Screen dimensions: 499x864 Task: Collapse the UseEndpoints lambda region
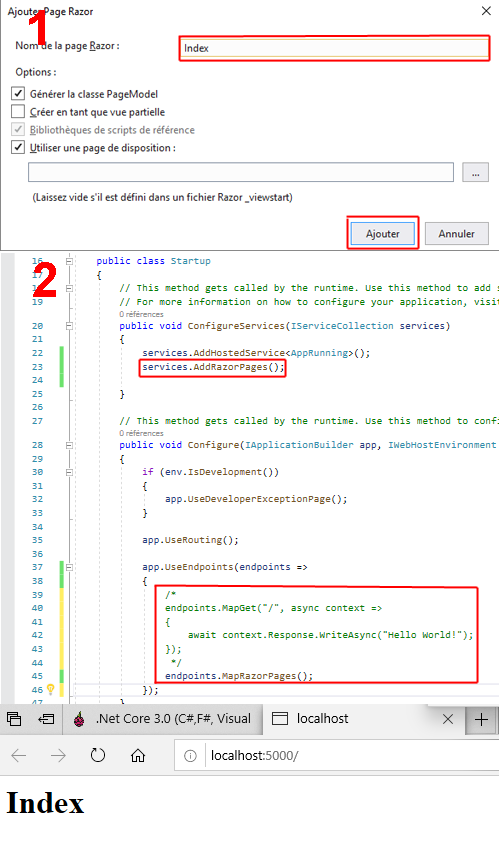click(x=69, y=567)
